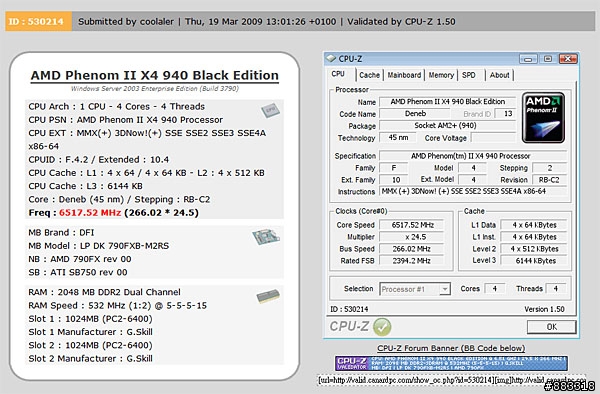Image resolution: width=600 pixels, height=394 pixels.
Task: Click the Revision field showing RB-C2
Action: click(549, 180)
